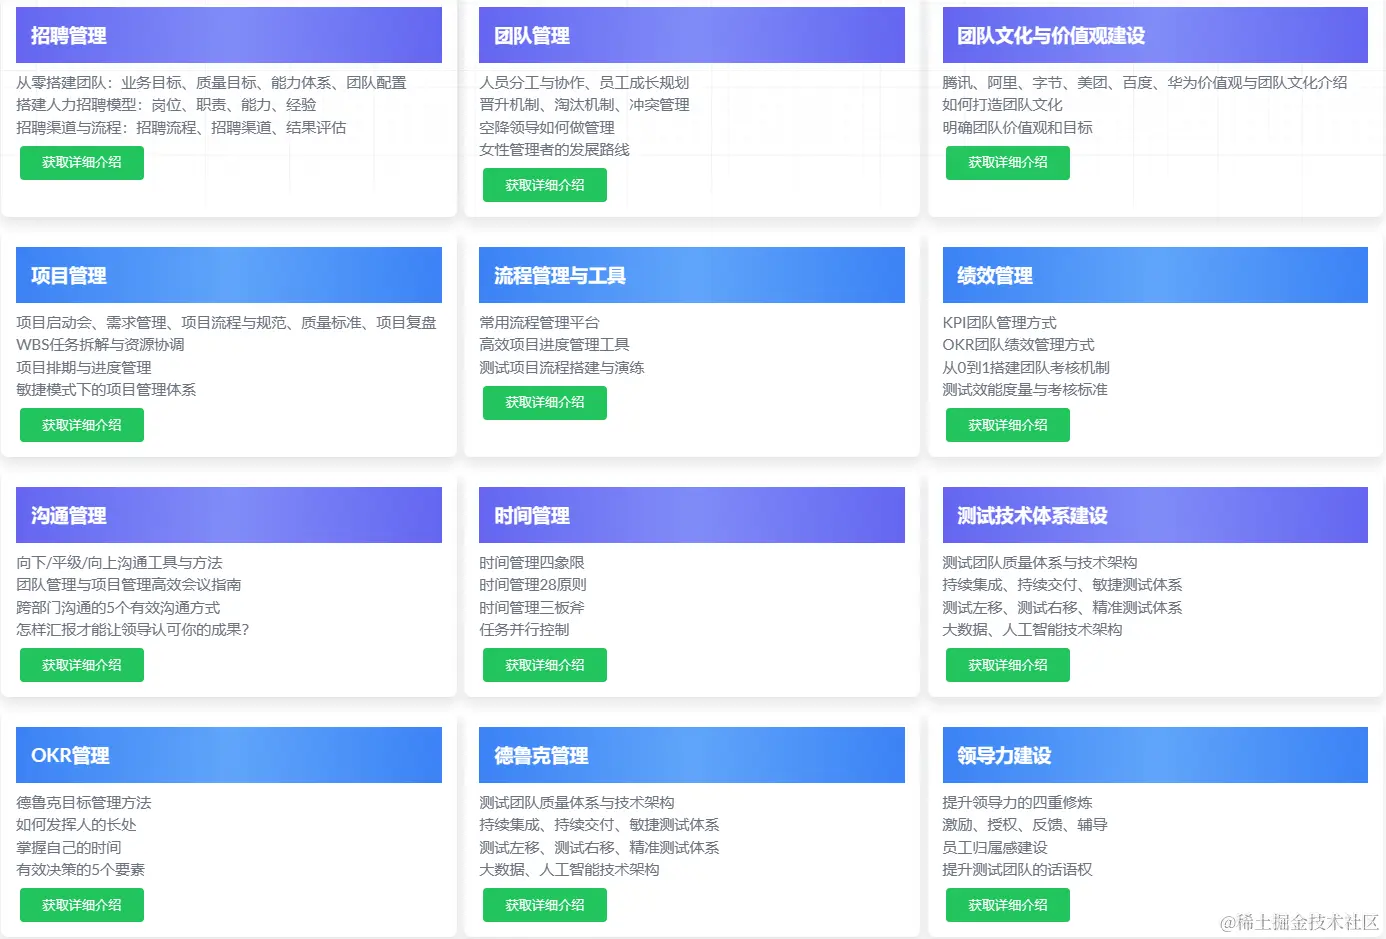
Task: Click 获取详细介绍 under 团队文化与价值观建设
Action: [x=1007, y=162]
